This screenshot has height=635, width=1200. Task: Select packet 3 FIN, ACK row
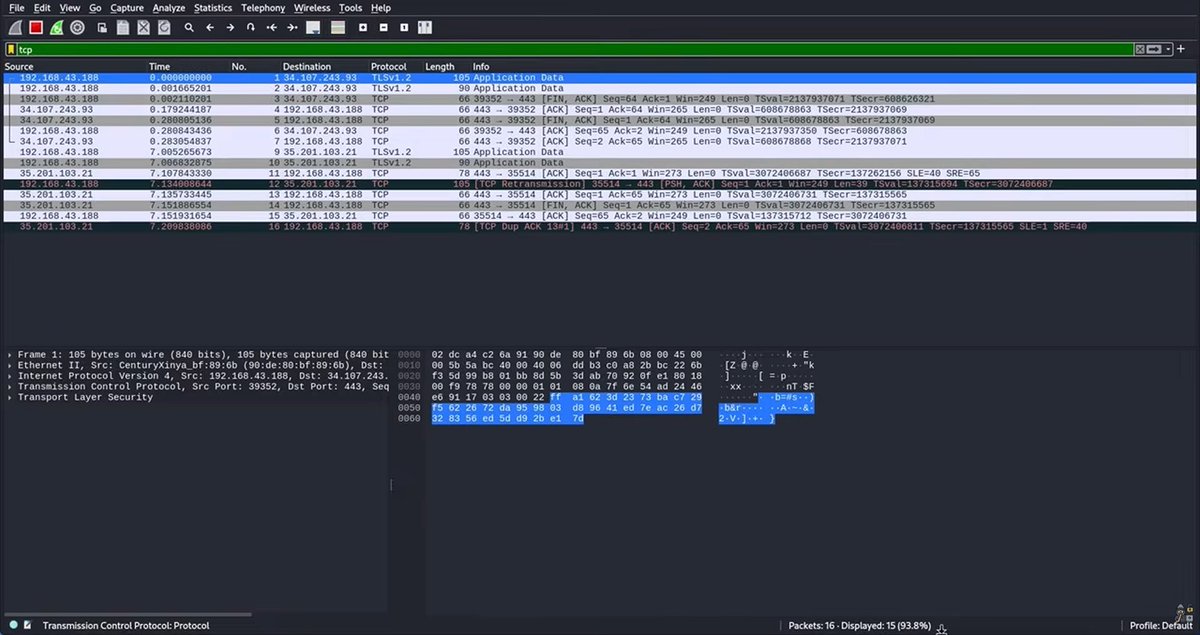pos(600,99)
